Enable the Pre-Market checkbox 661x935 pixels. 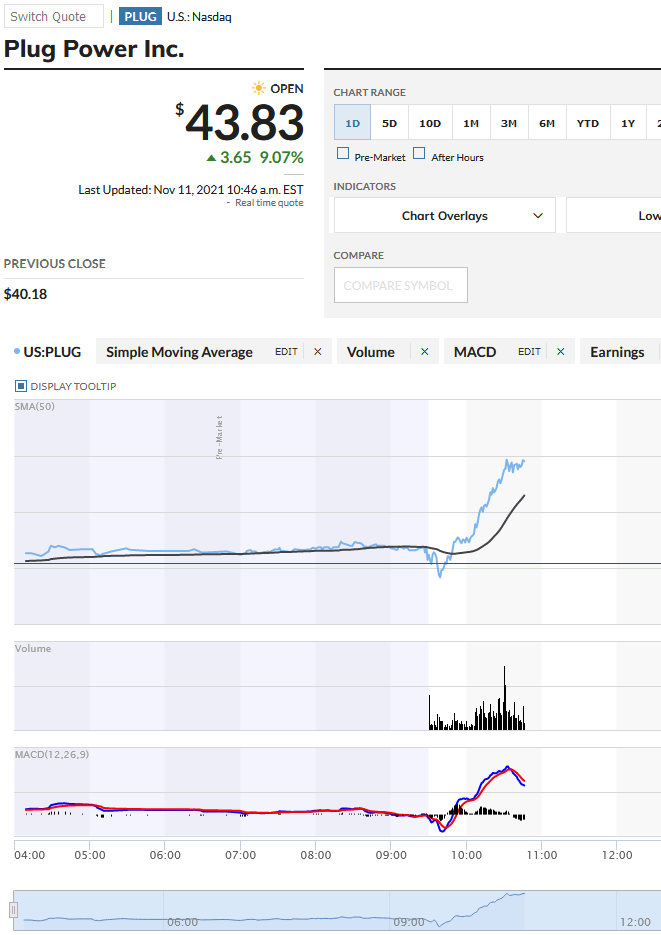point(343,153)
